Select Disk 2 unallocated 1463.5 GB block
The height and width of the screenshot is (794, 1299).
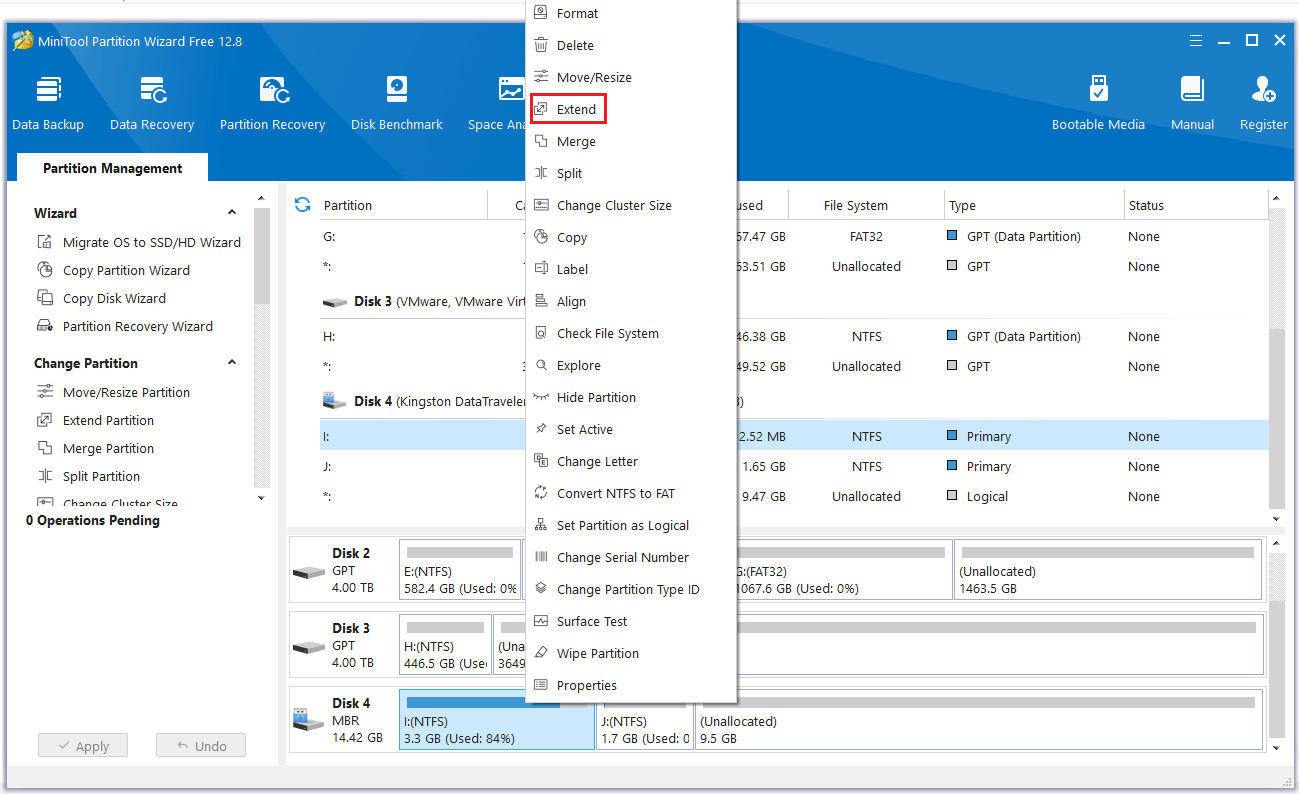[x=1108, y=570]
